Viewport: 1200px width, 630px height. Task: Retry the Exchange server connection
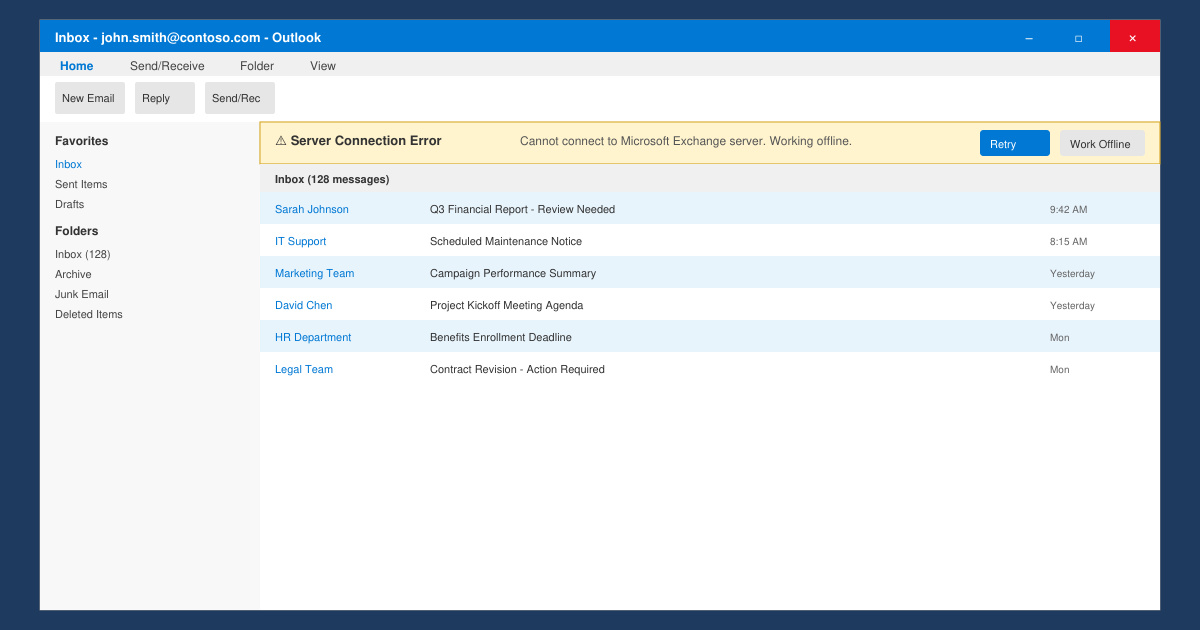click(1015, 143)
